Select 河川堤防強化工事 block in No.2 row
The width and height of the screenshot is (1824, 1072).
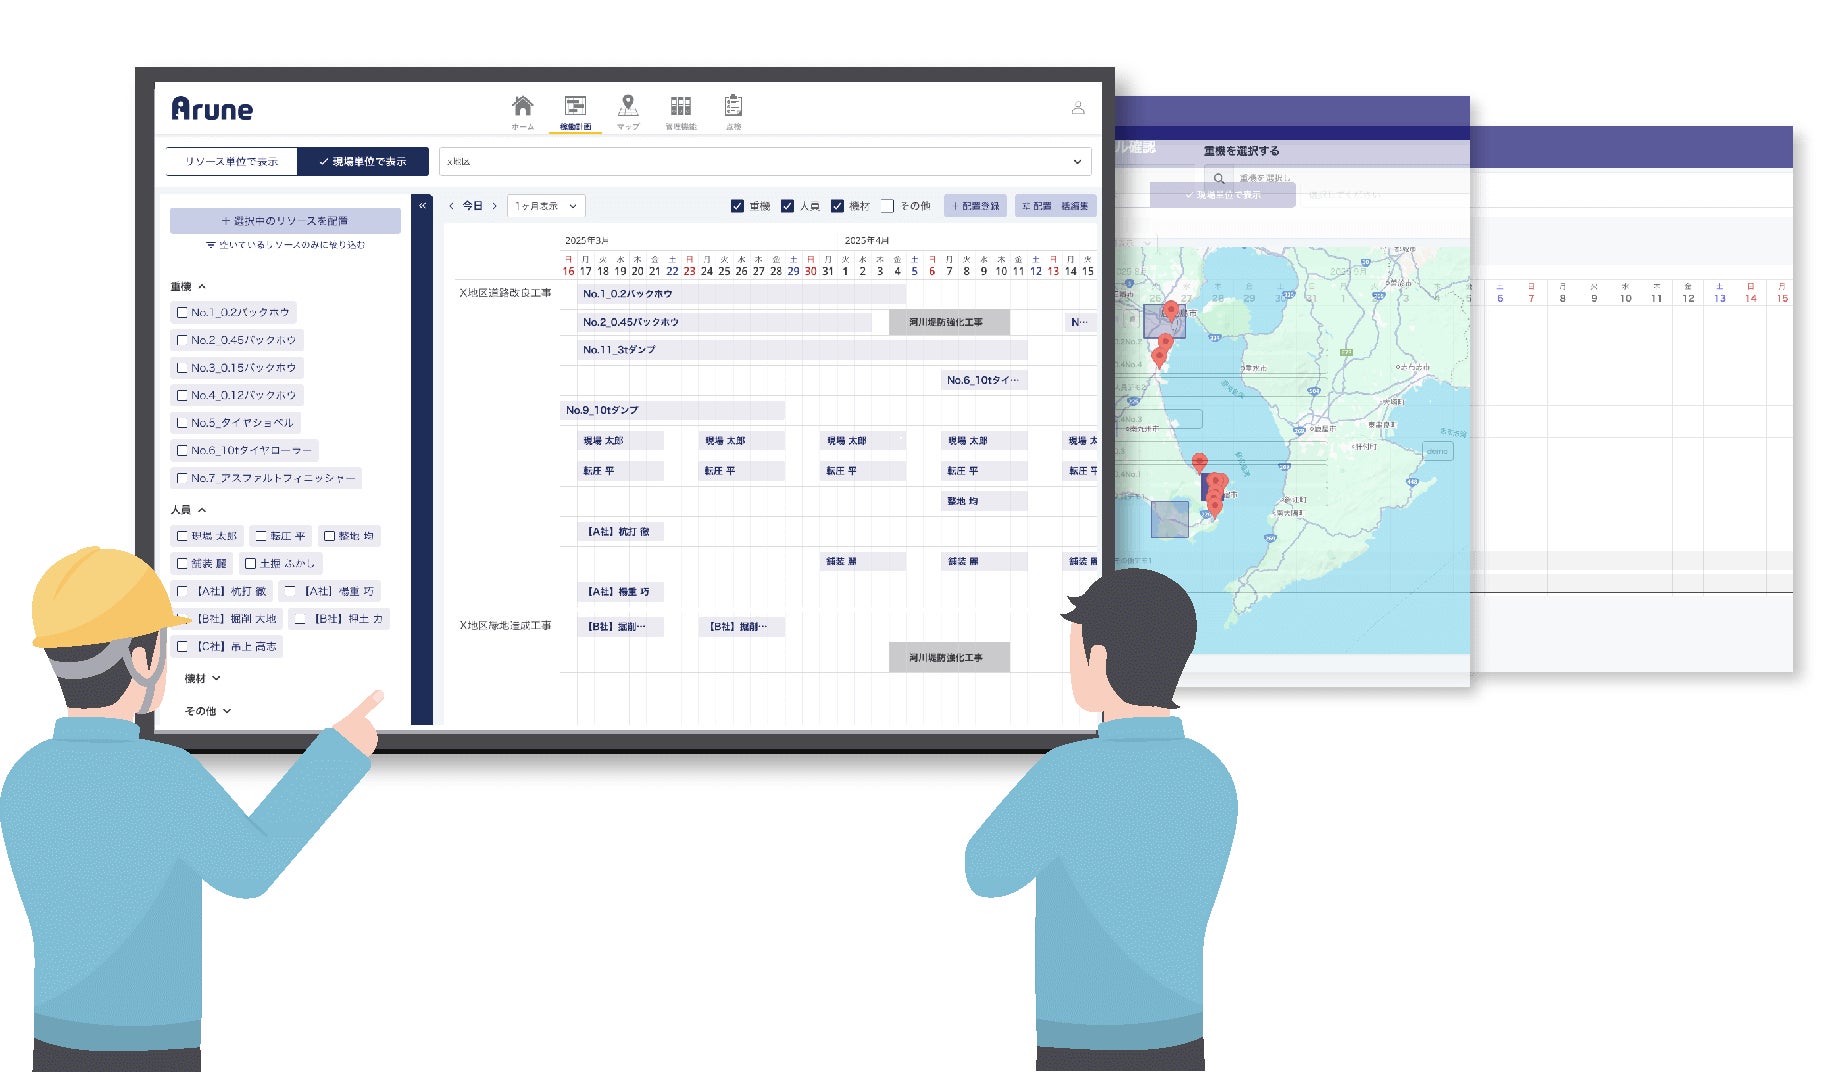[x=948, y=322]
